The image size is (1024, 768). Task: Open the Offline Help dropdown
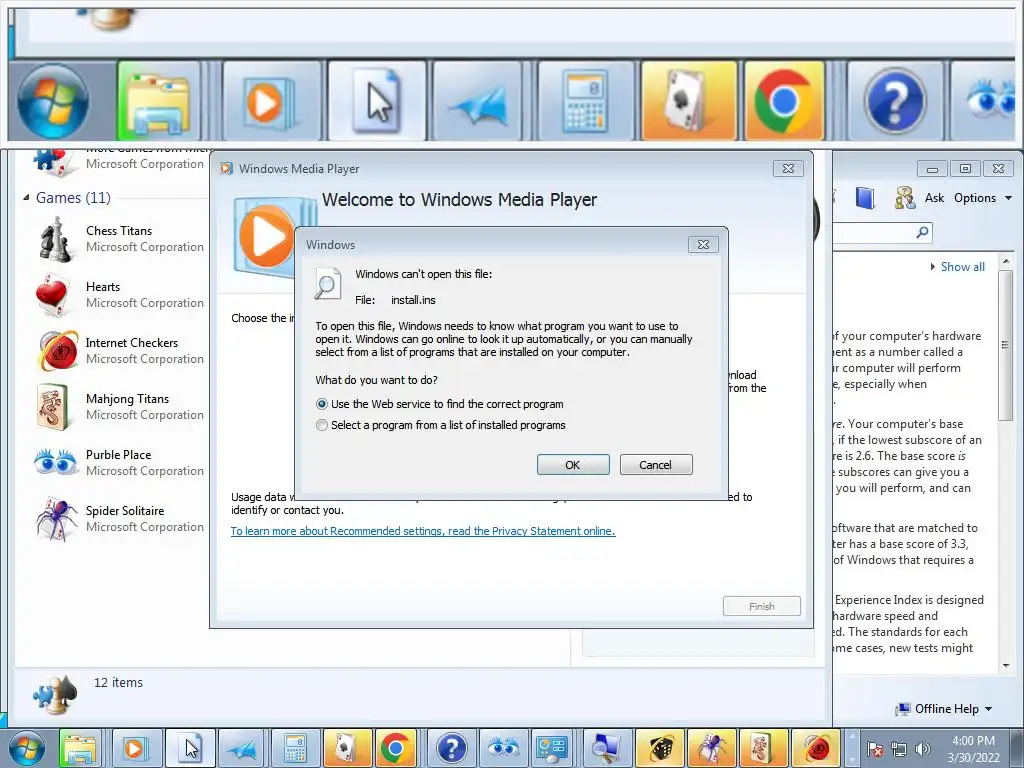click(x=944, y=709)
